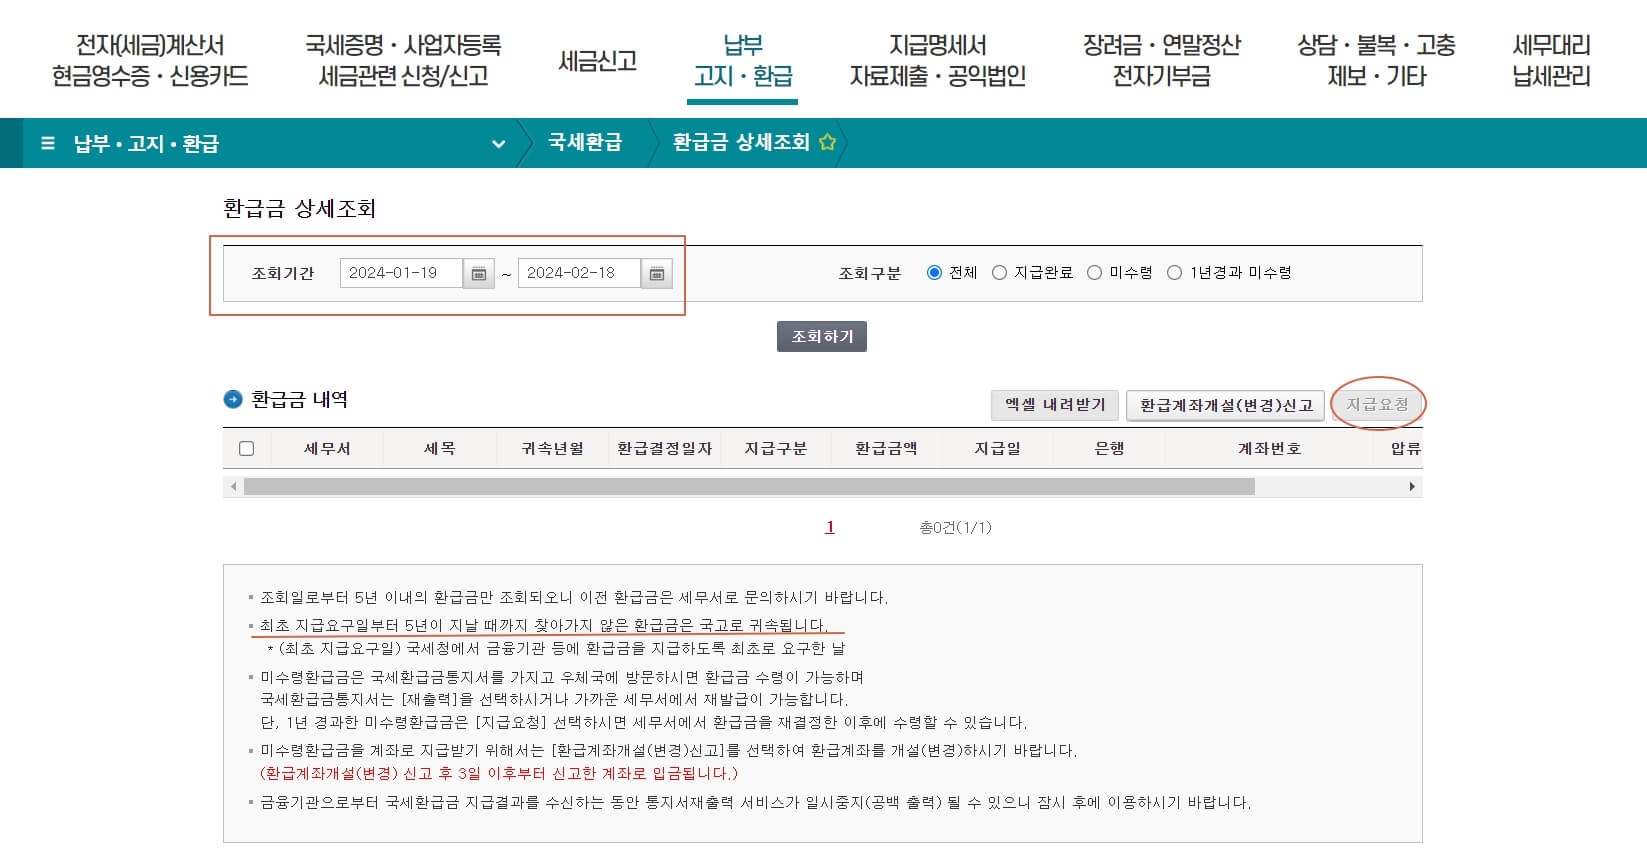Viewport: 1647px width, 863px height.
Task: Click the 지급구분 column header
Action: click(776, 449)
